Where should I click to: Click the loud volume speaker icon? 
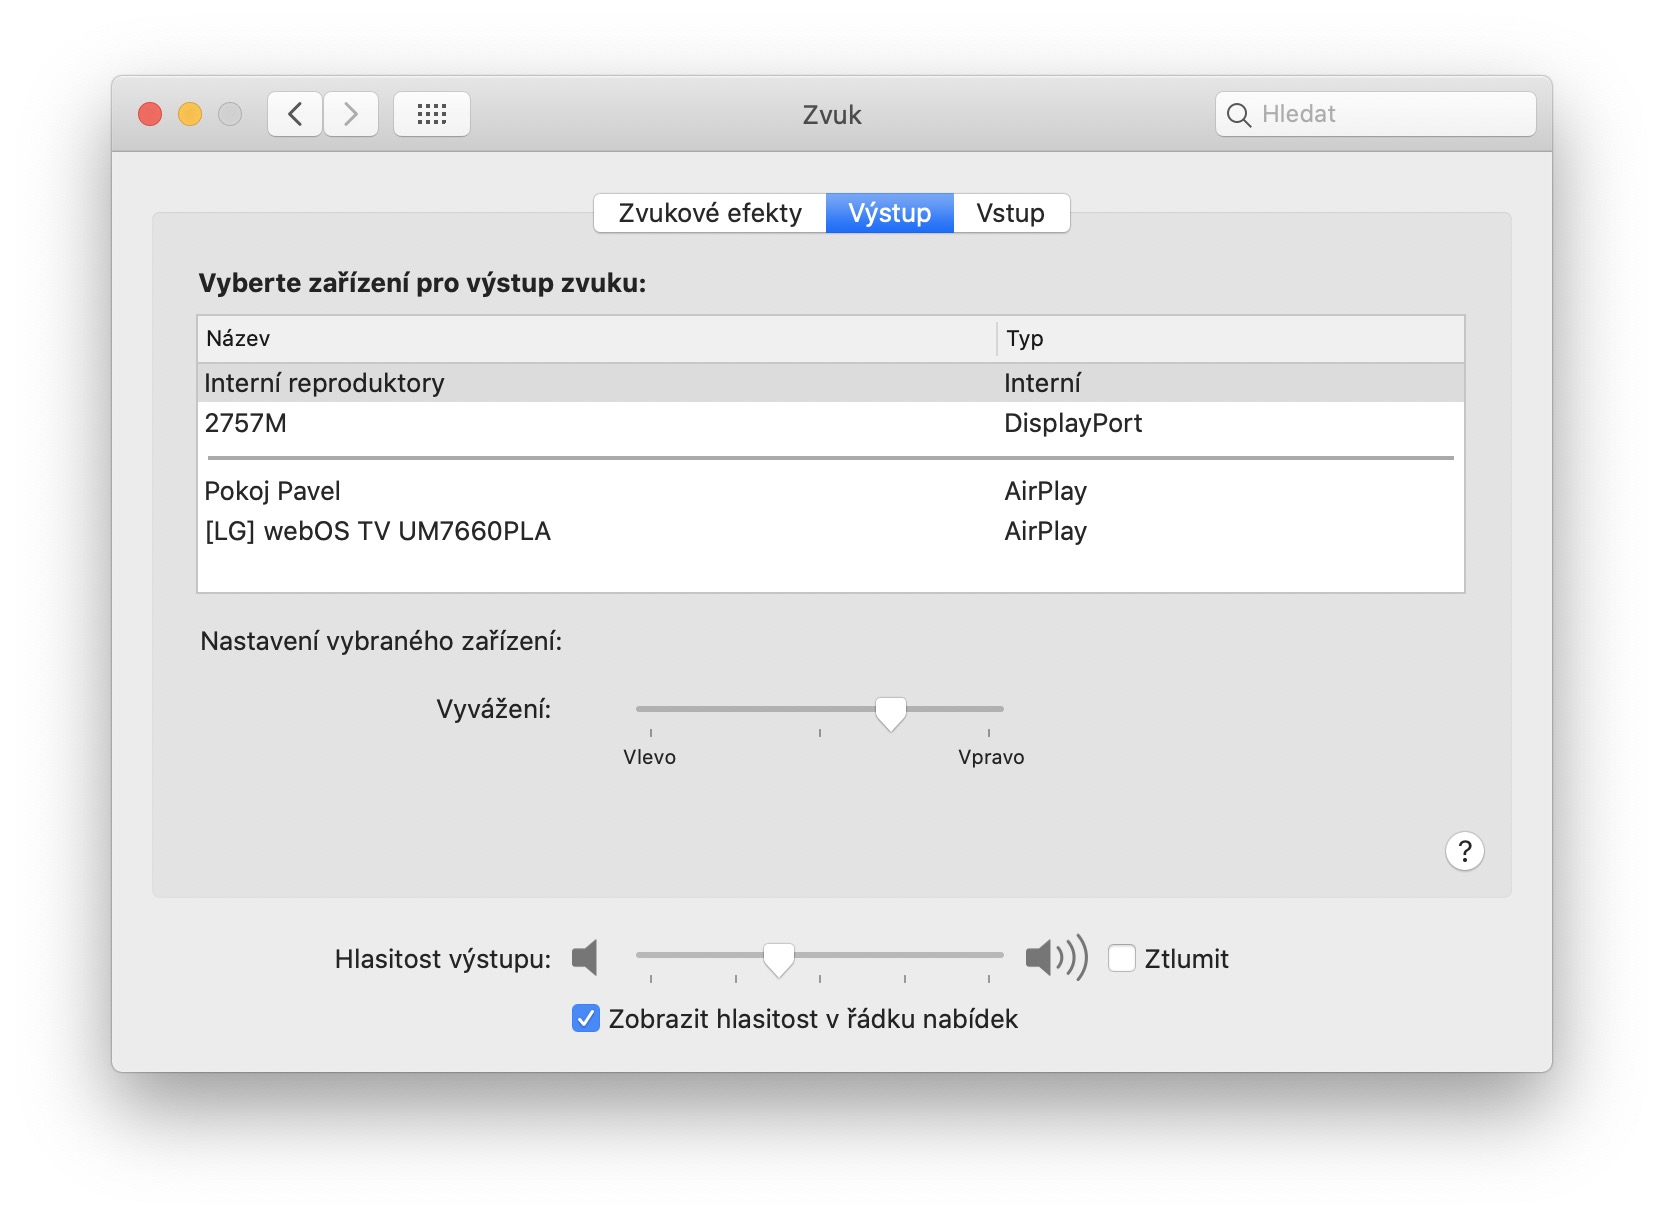tap(1056, 958)
